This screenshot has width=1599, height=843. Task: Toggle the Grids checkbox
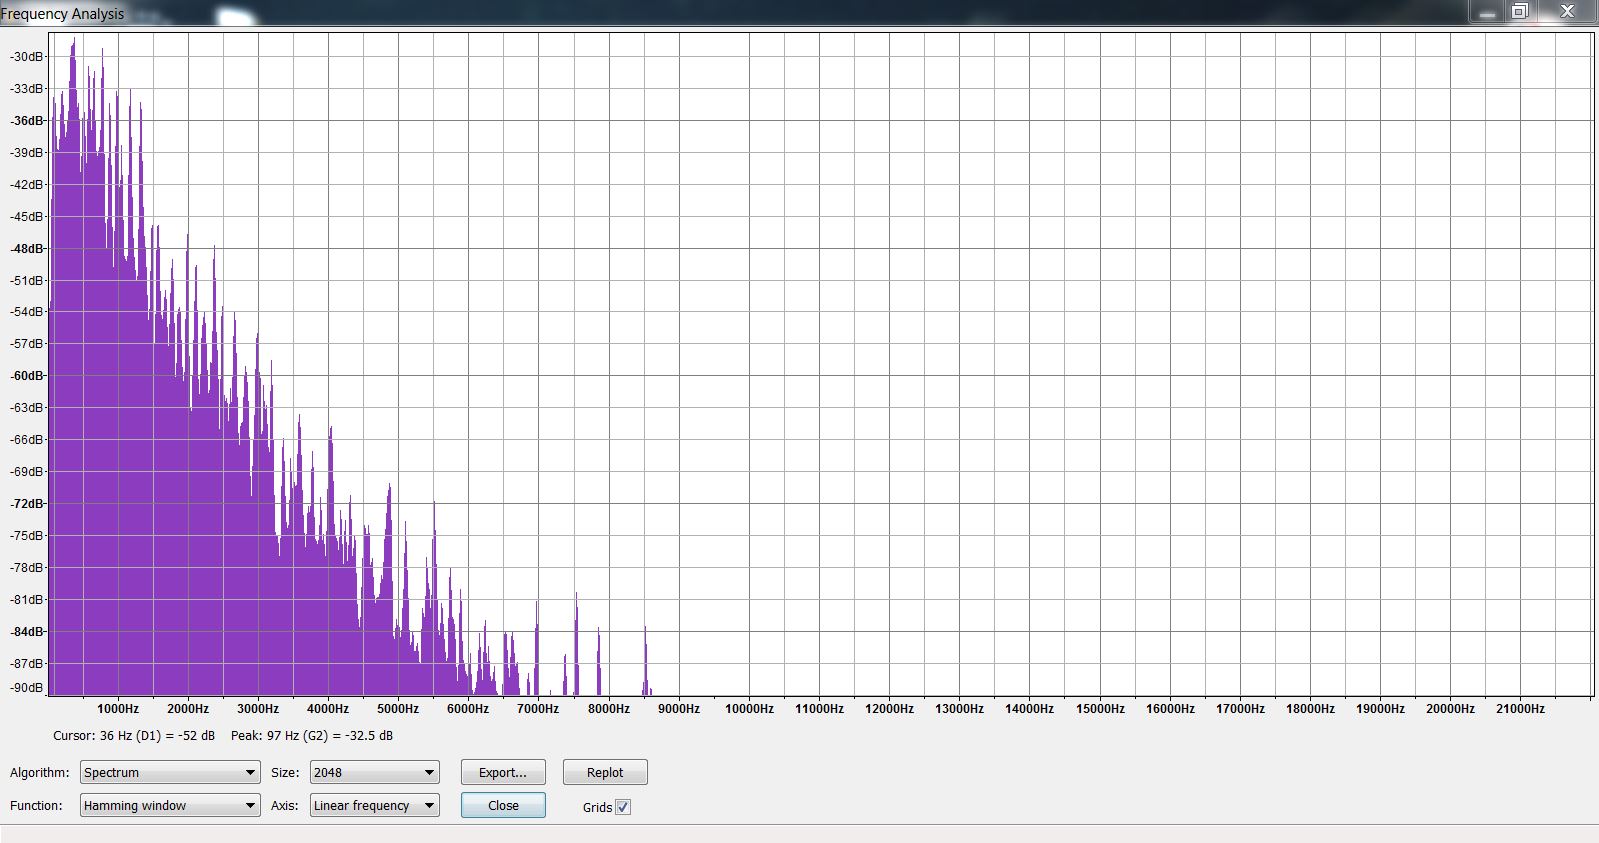point(623,807)
